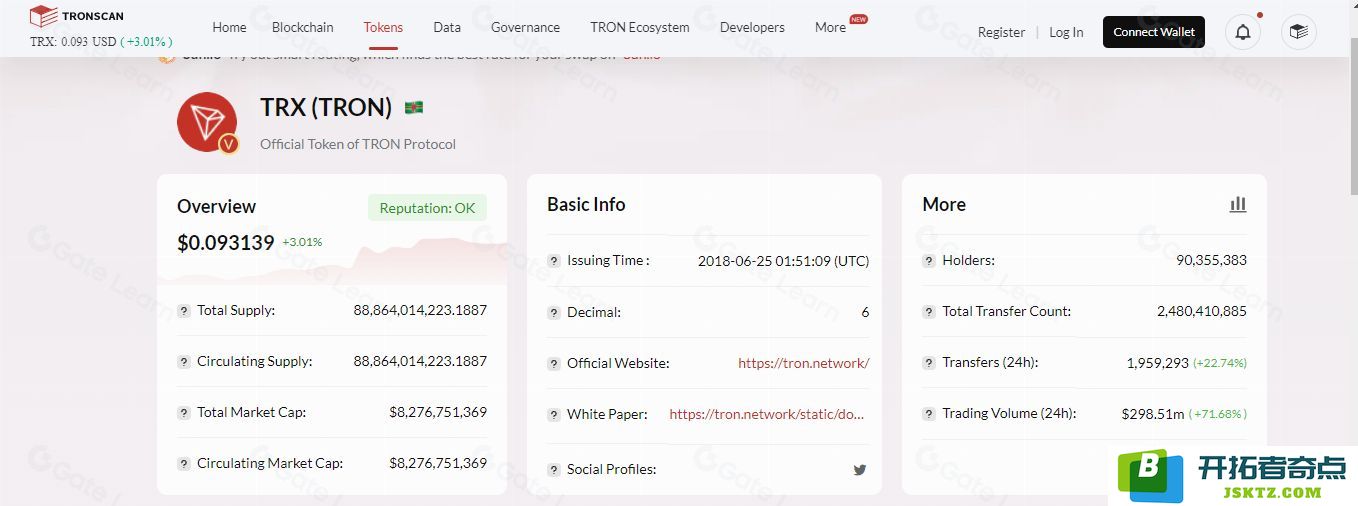The width and height of the screenshot is (1358, 506).
Task: Click the +3.01% change next to Overview price
Action: click(302, 242)
